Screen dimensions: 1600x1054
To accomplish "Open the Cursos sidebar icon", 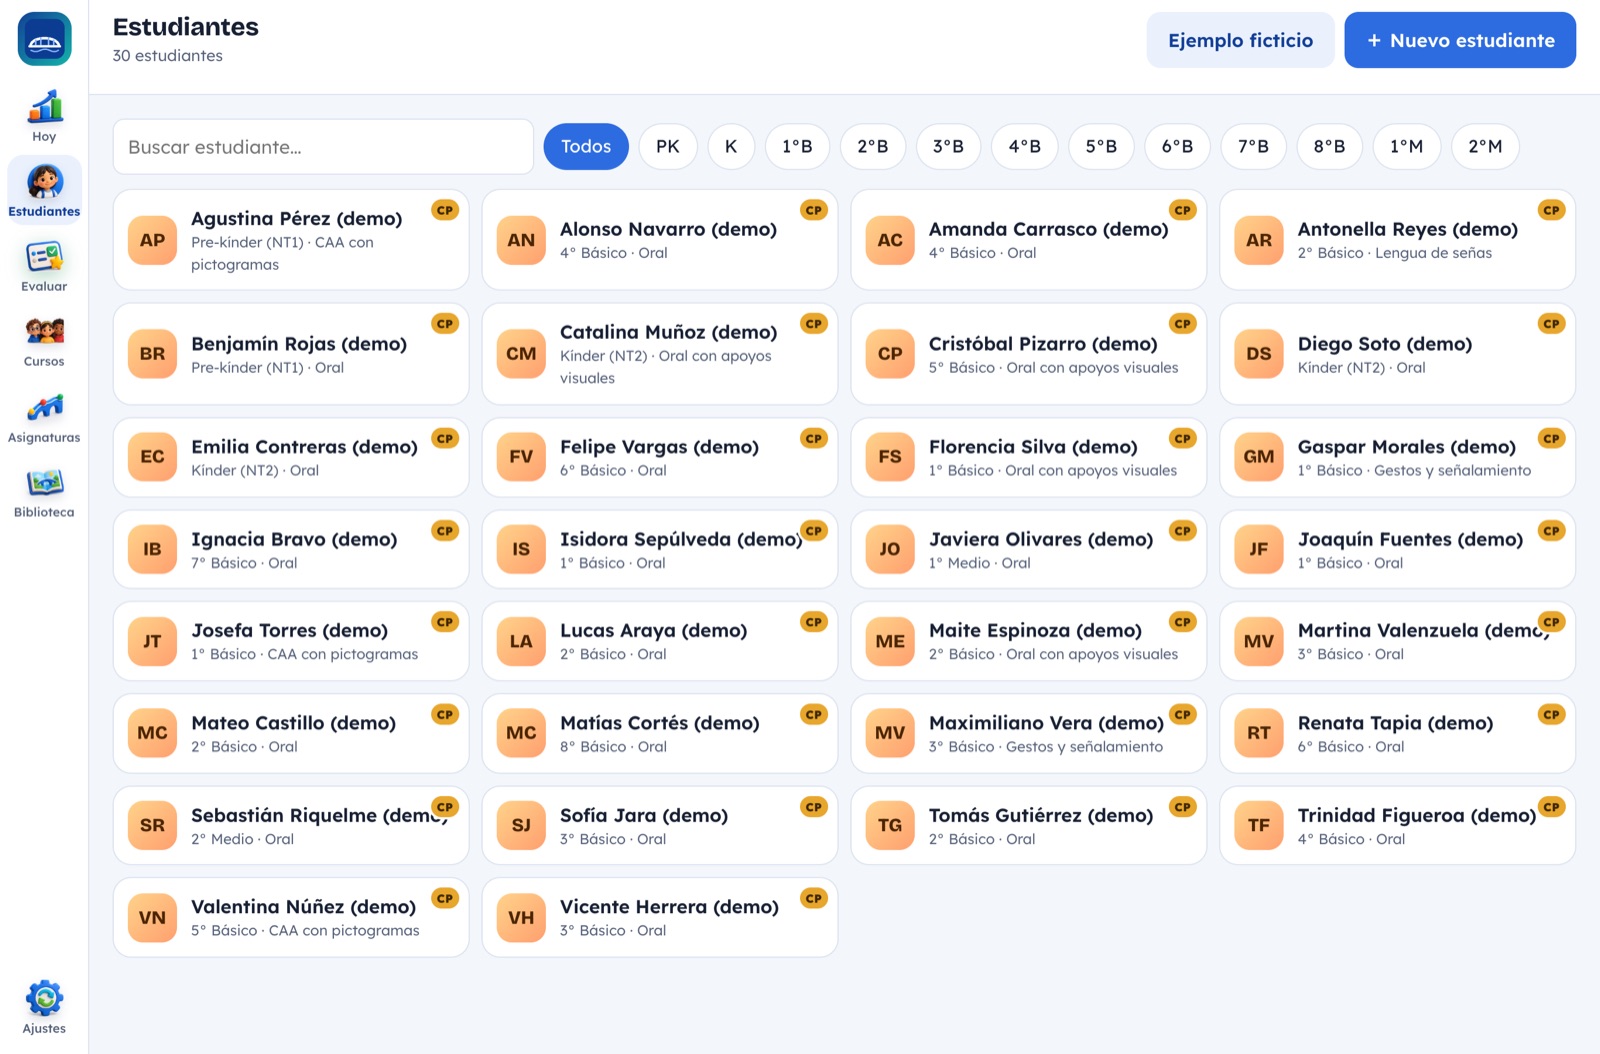I will [x=44, y=333].
